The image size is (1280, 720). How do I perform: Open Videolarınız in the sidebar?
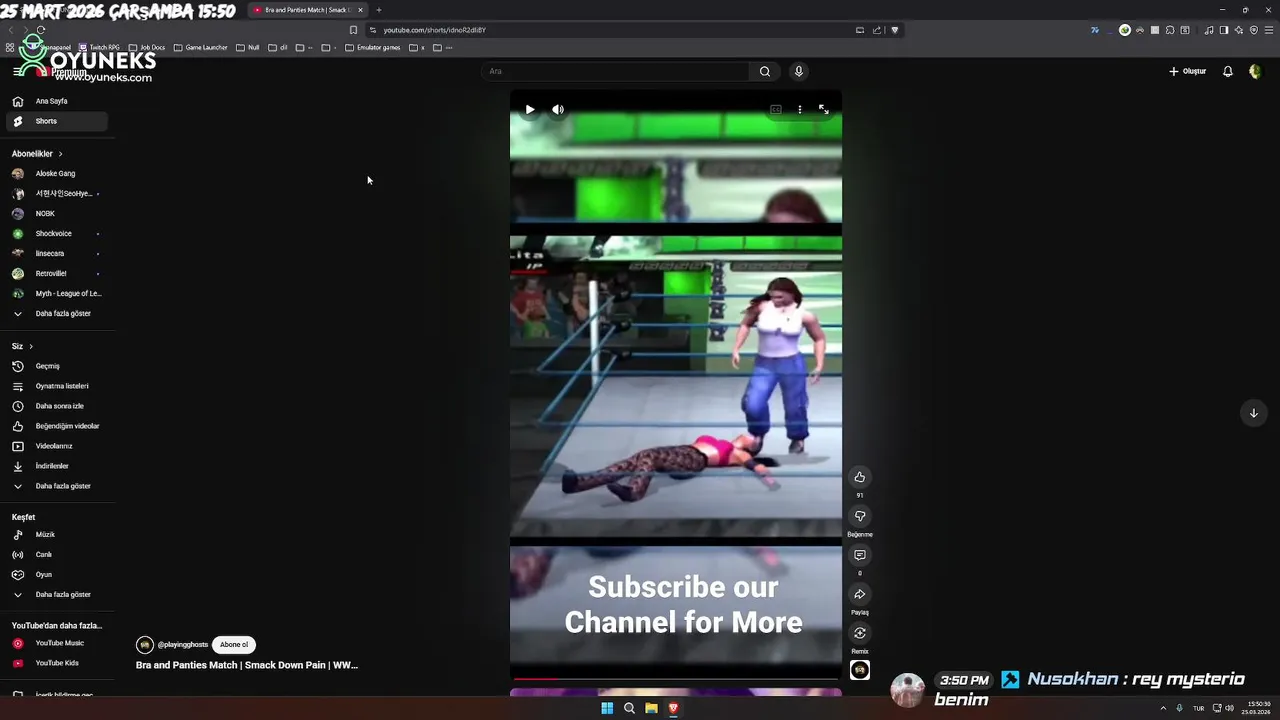click(56, 446)
